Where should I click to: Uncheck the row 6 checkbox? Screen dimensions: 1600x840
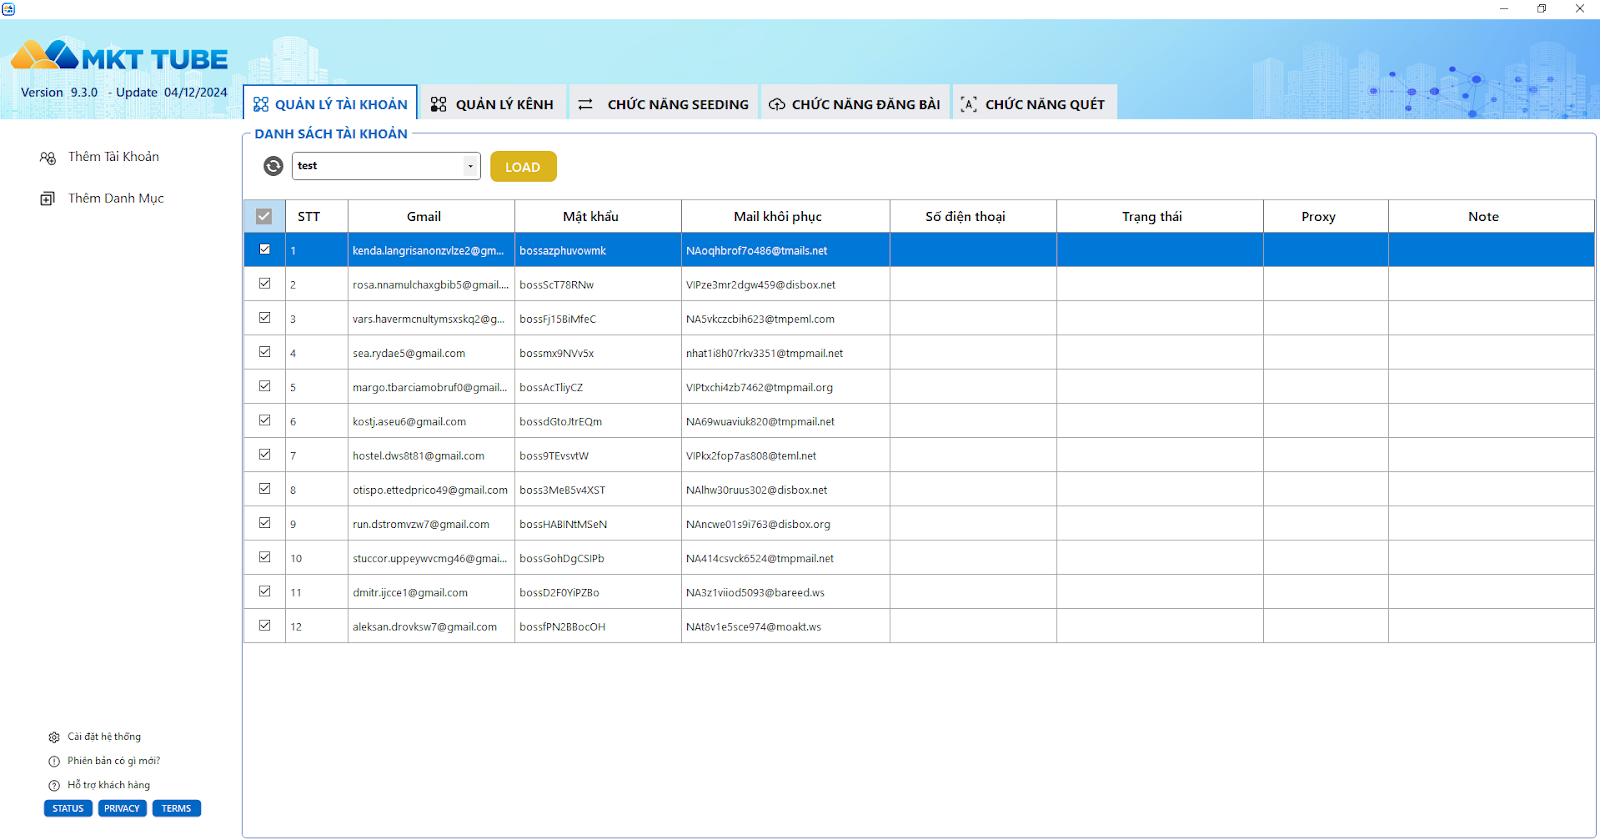265,420
